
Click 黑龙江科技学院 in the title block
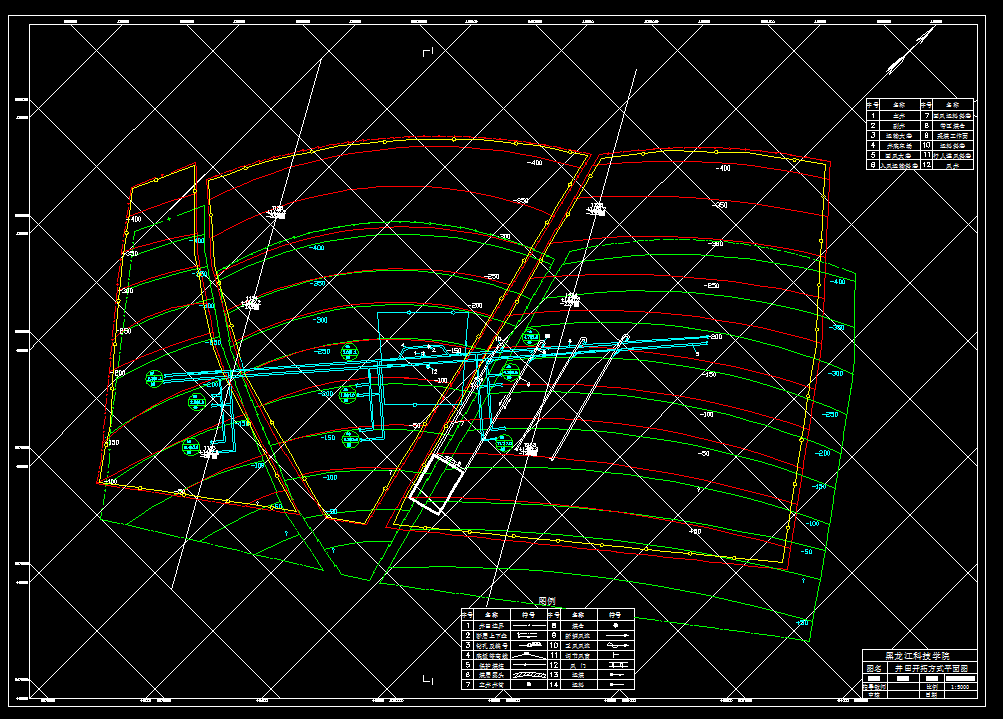(917, 656)
